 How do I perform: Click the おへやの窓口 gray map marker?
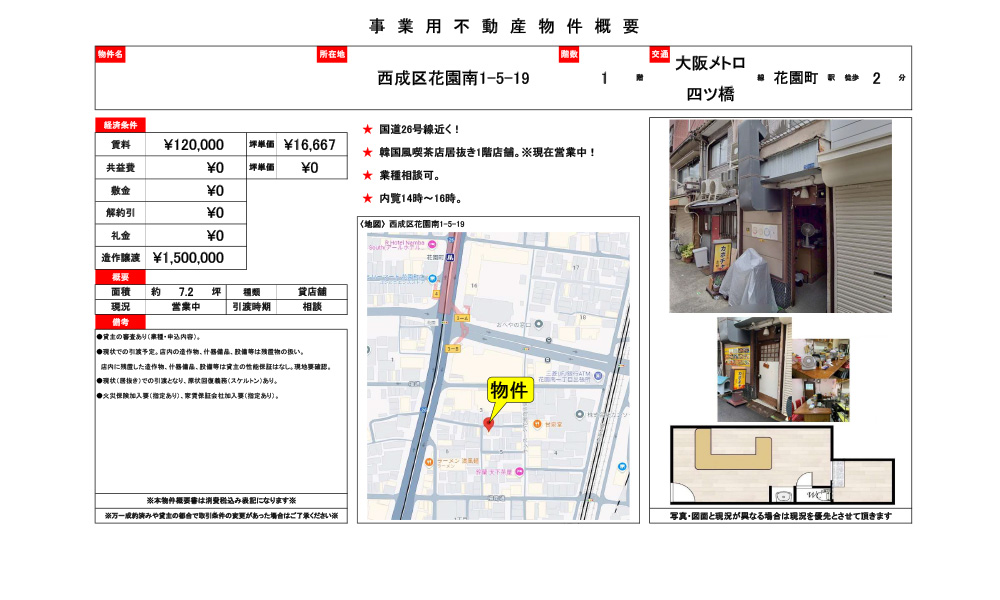click(539, 324)
